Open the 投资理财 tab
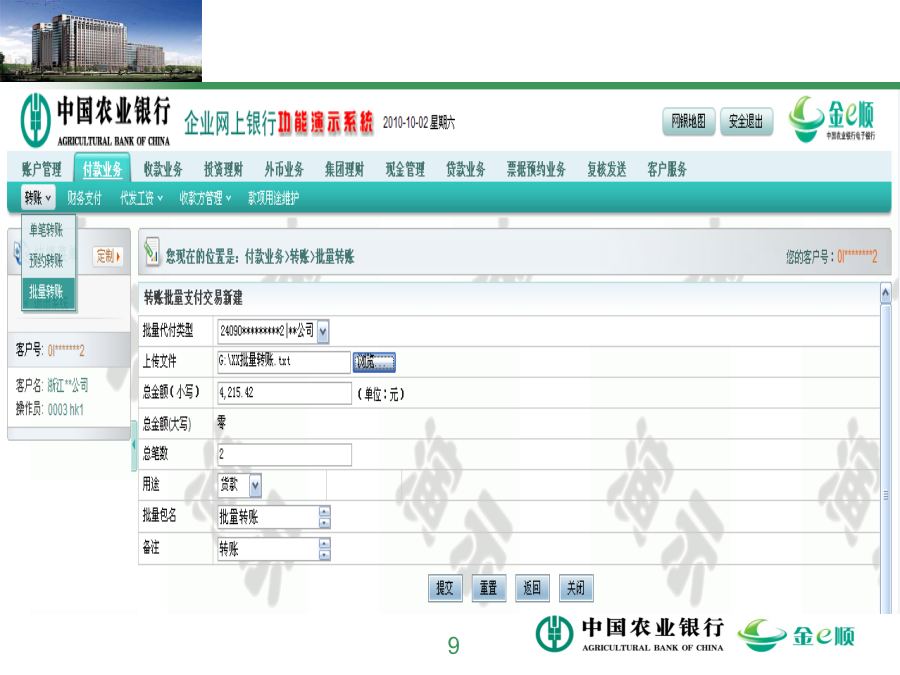This screenshot has width=900, height=675. coord(223,169)
